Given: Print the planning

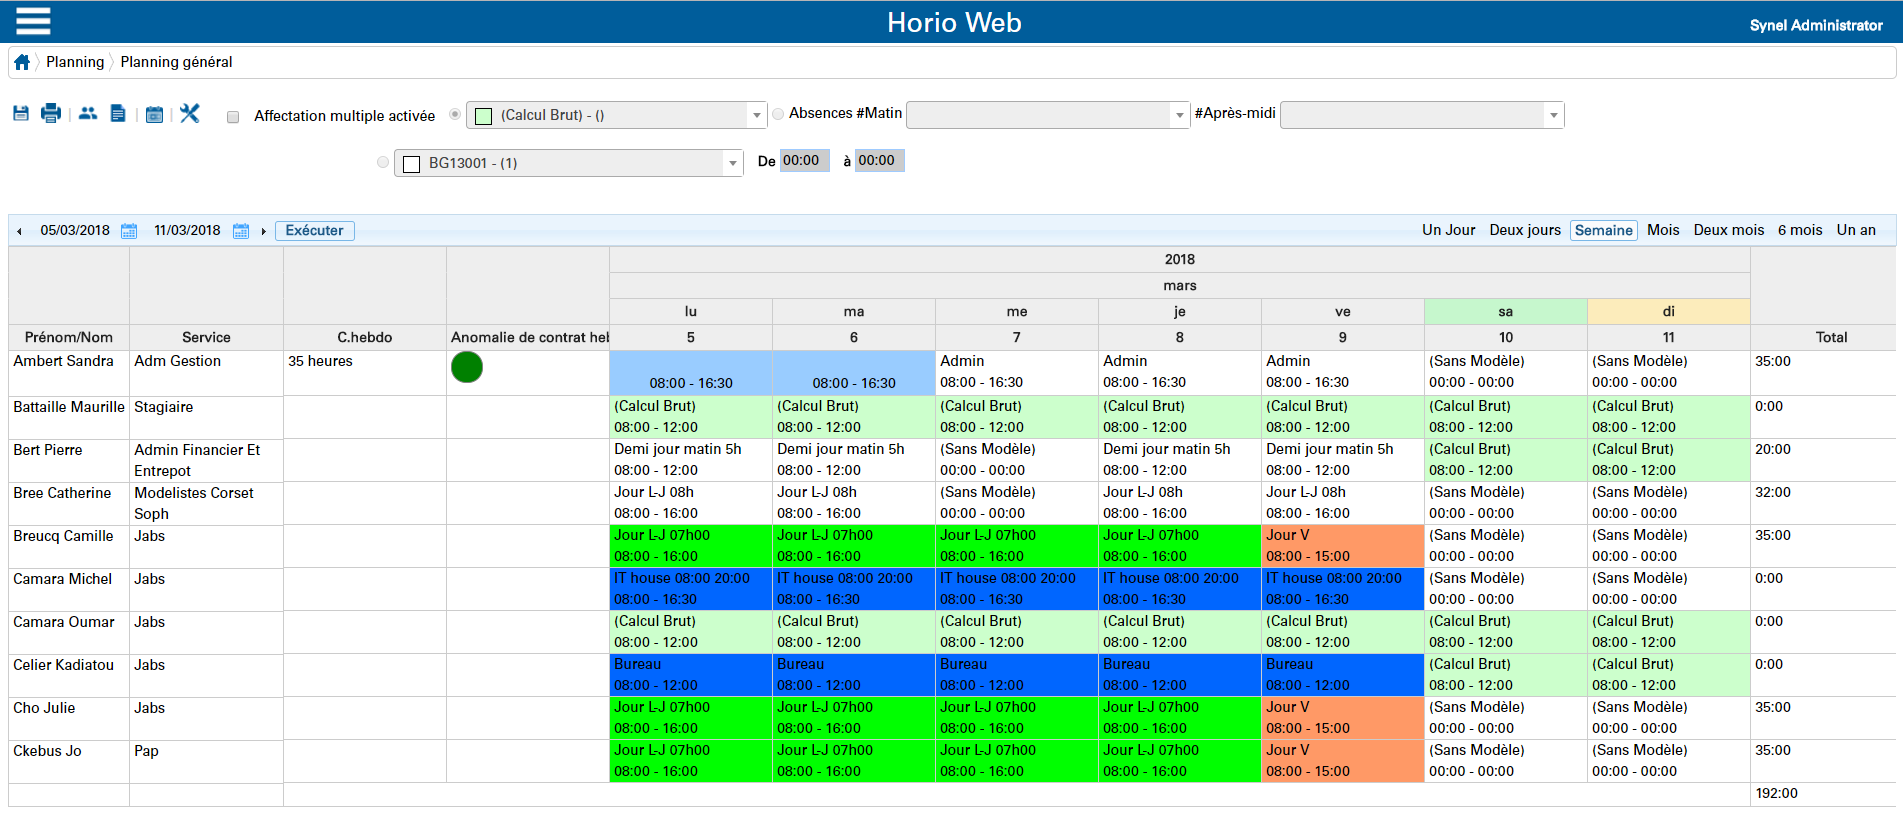Looking at the screenshot, I should [51, 114].
